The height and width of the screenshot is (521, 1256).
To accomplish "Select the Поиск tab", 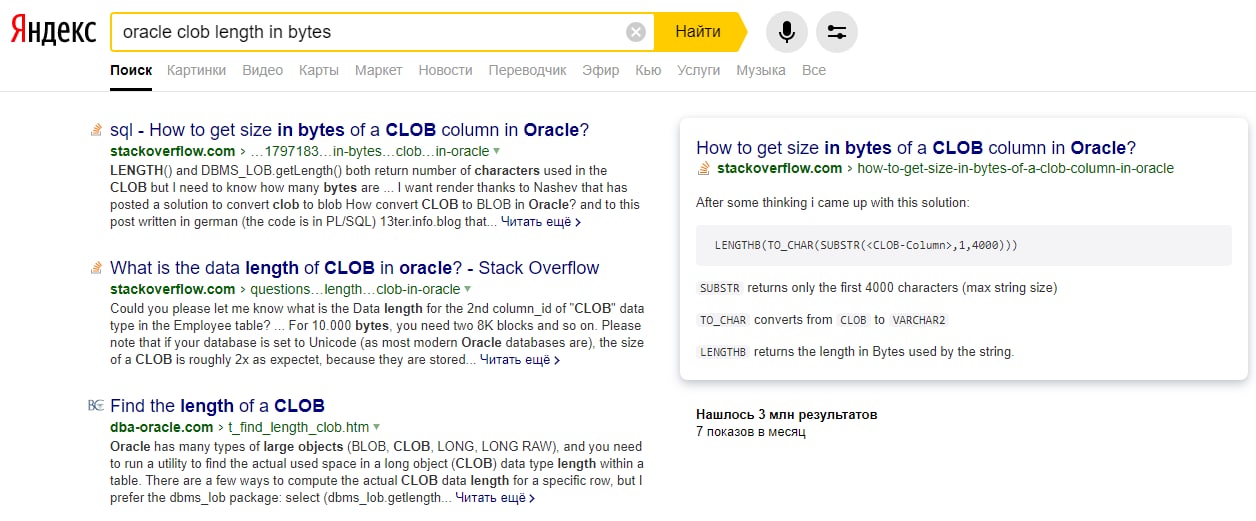I will point(131,70).
